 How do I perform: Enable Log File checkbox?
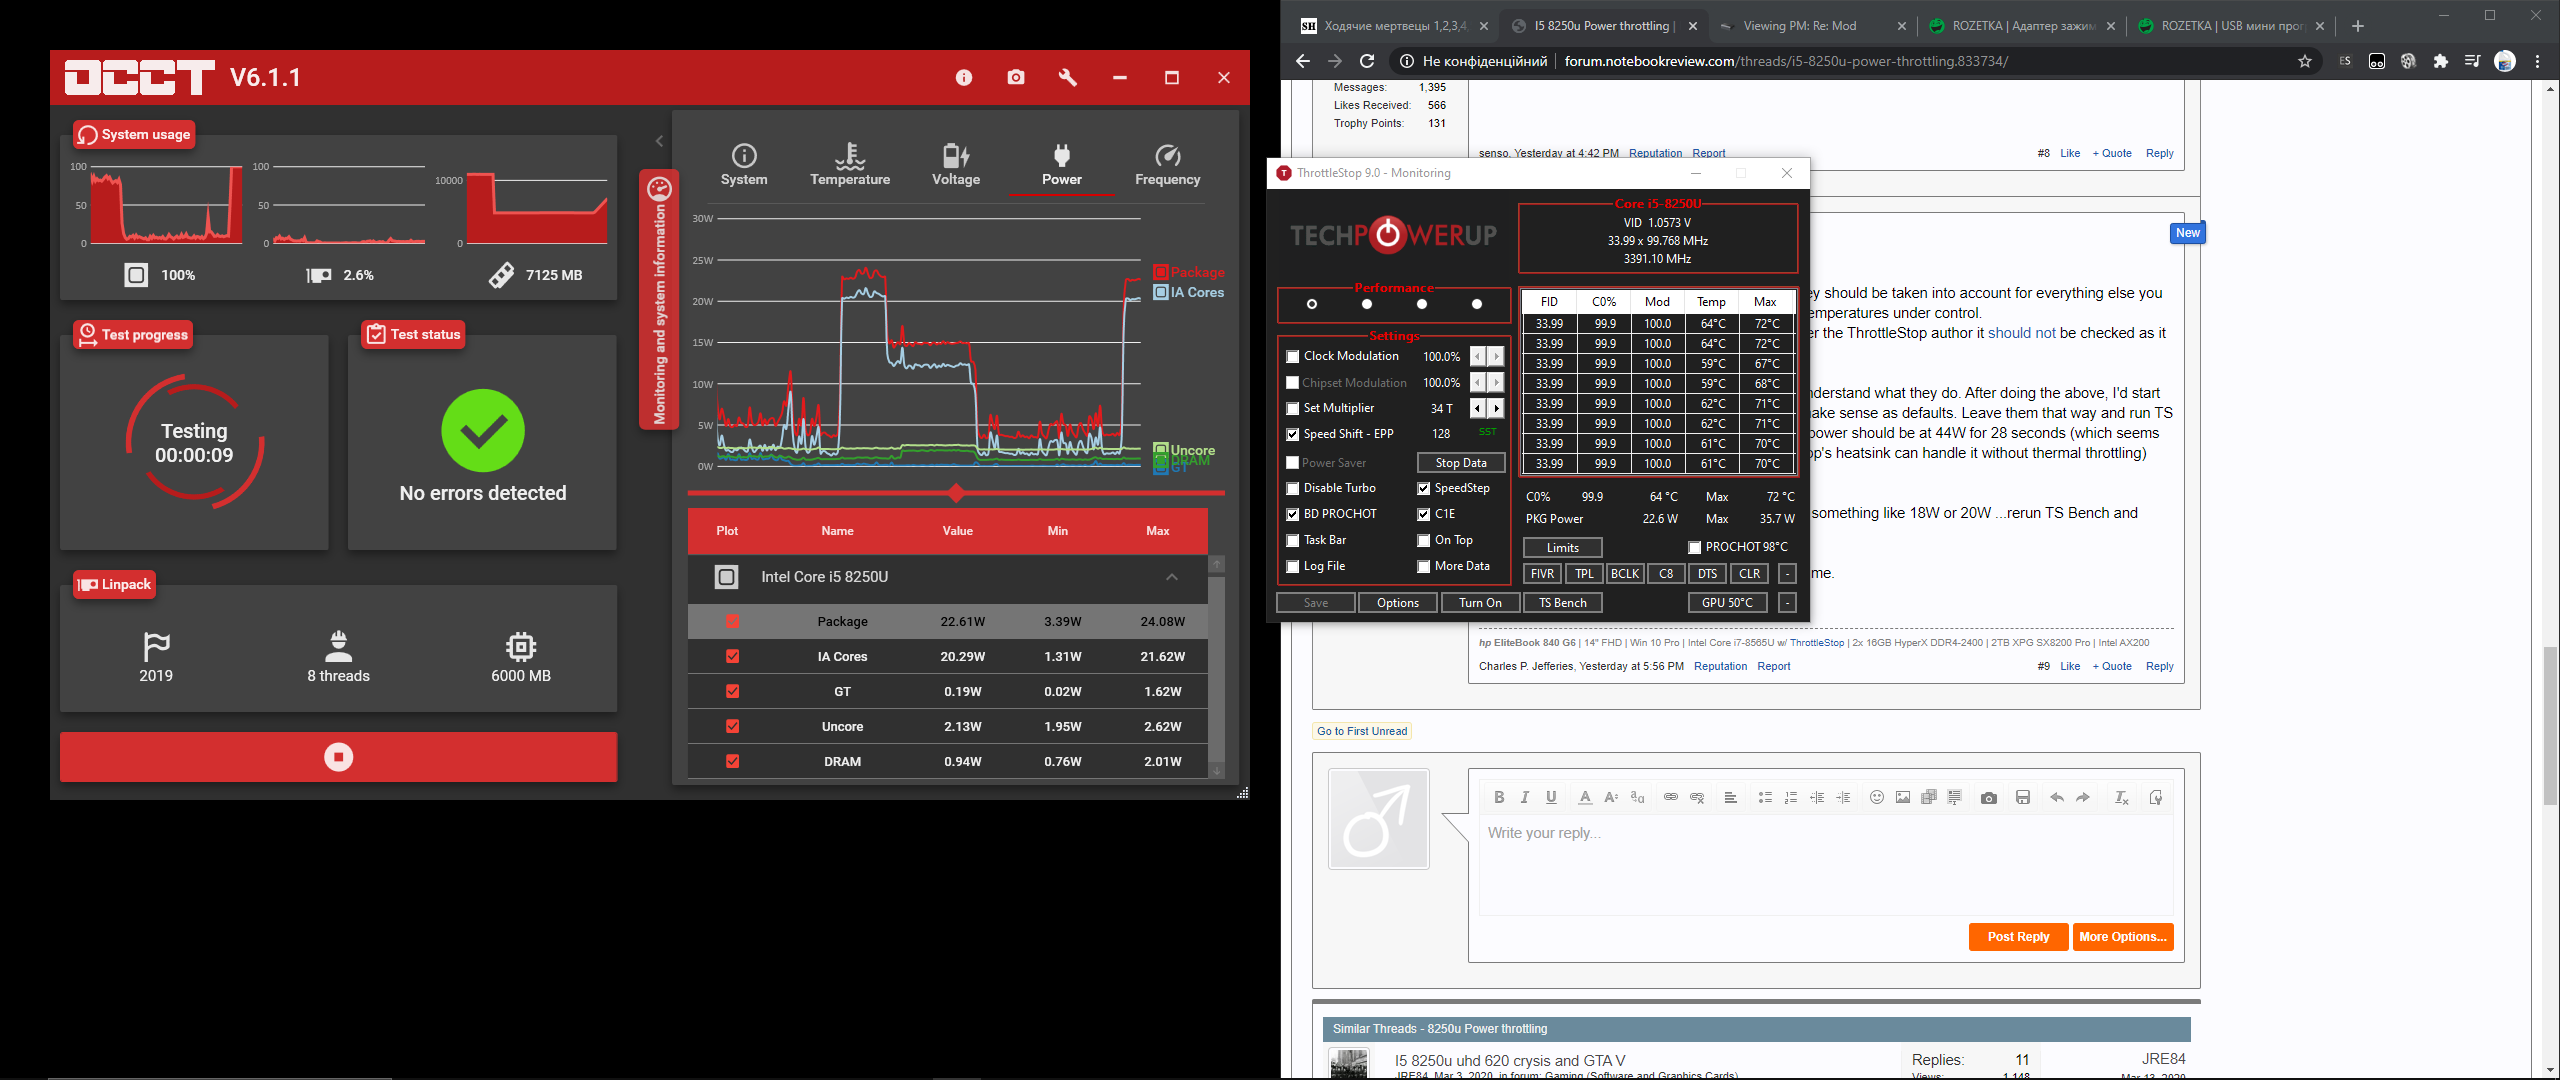coord(1292,567)
